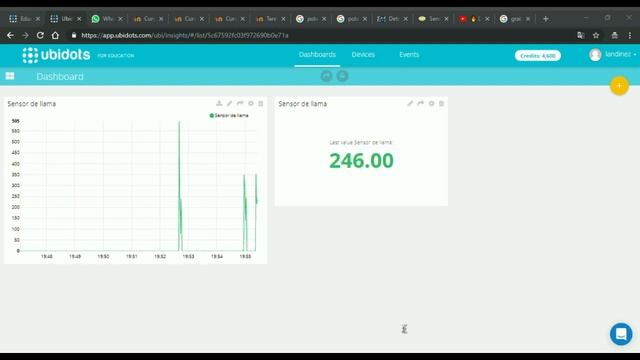Edit the last value Sensor de llama widget

[x=410, y=103]
